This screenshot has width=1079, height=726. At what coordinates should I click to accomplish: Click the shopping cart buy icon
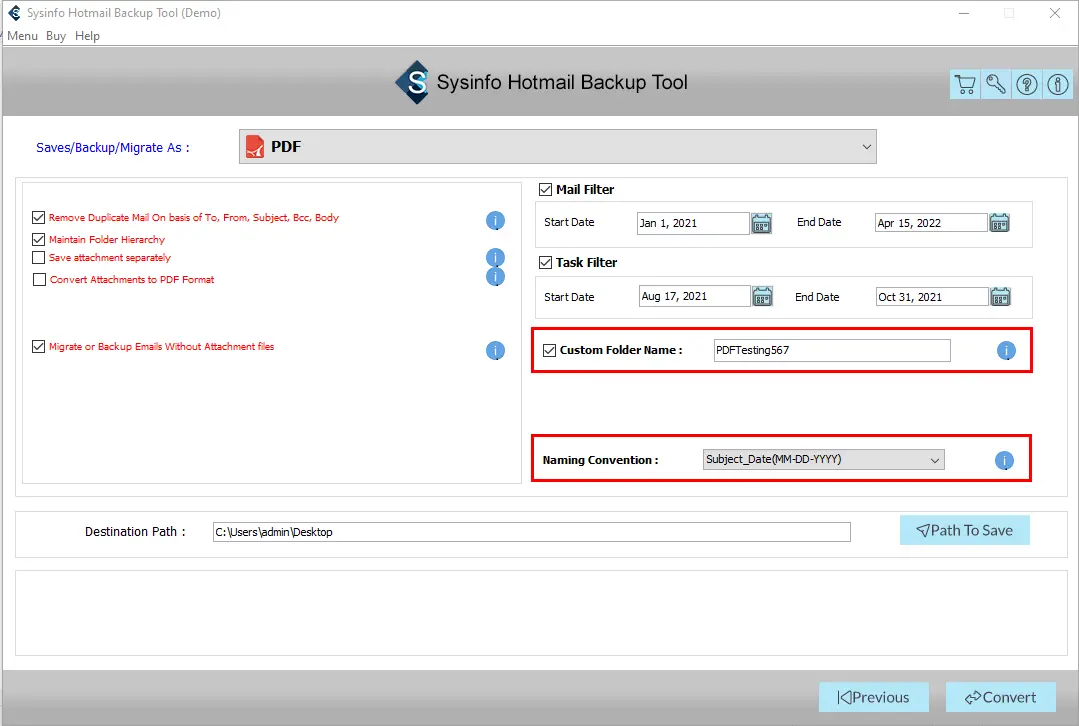(965, 85)
